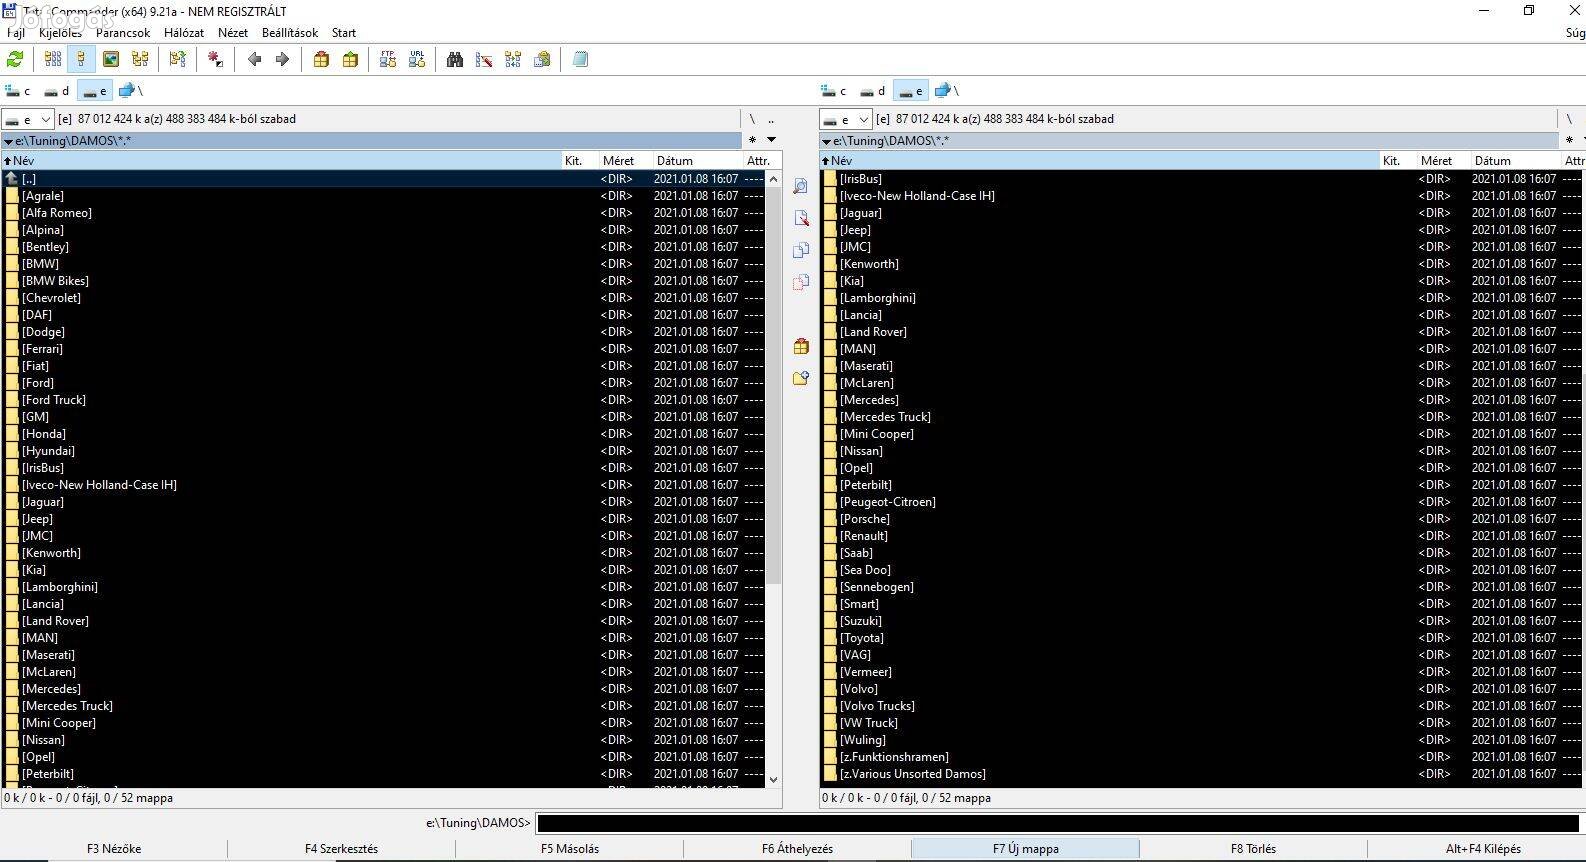Click the F4 Szerkesztés button
The image size is (1586, 862).
pos(341,849)
